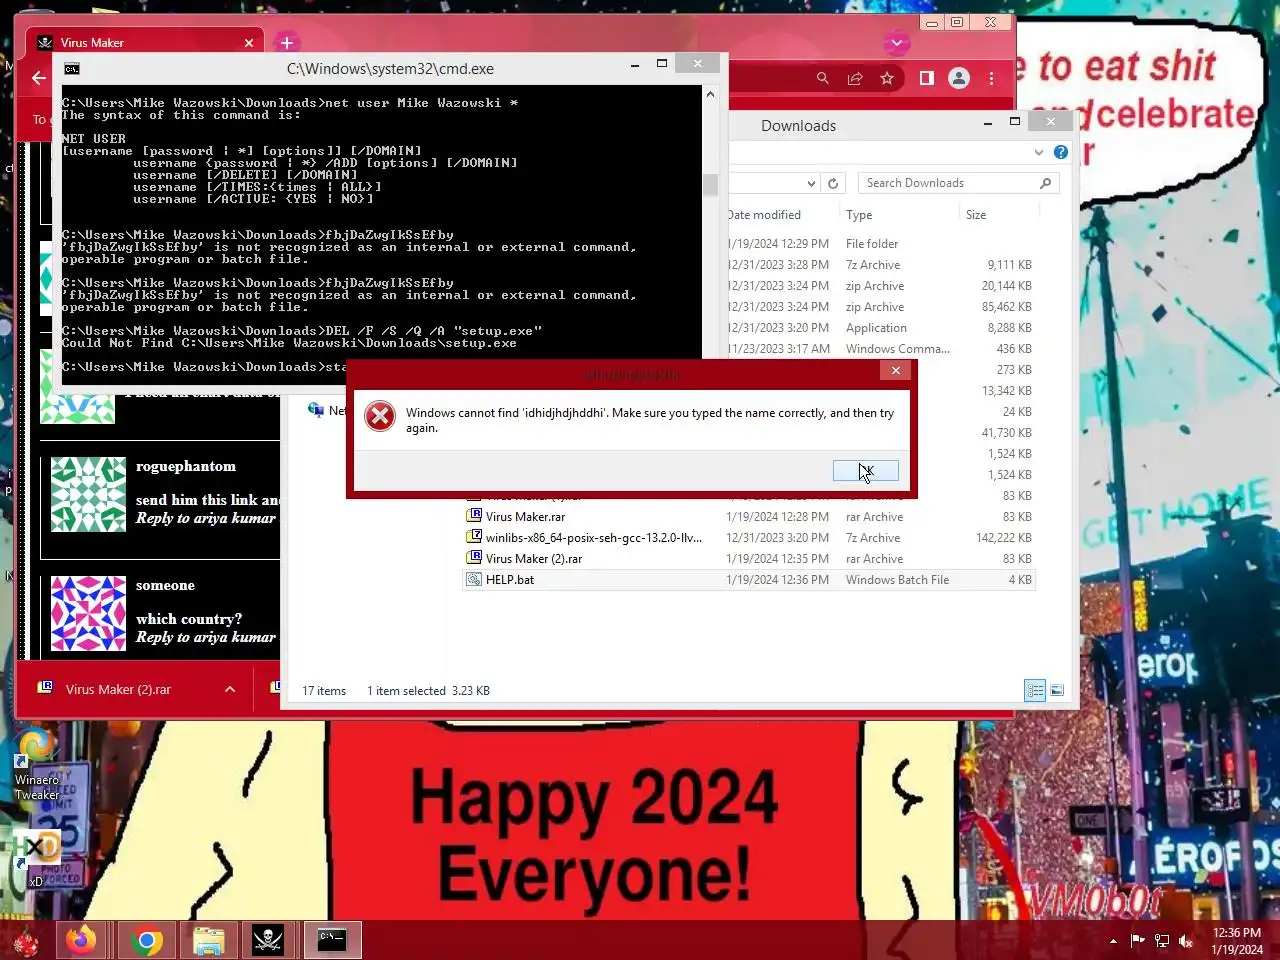The image size is (1280, 960).
Task: Click the search magnifier in Downloads
Action: point(1045,183)
